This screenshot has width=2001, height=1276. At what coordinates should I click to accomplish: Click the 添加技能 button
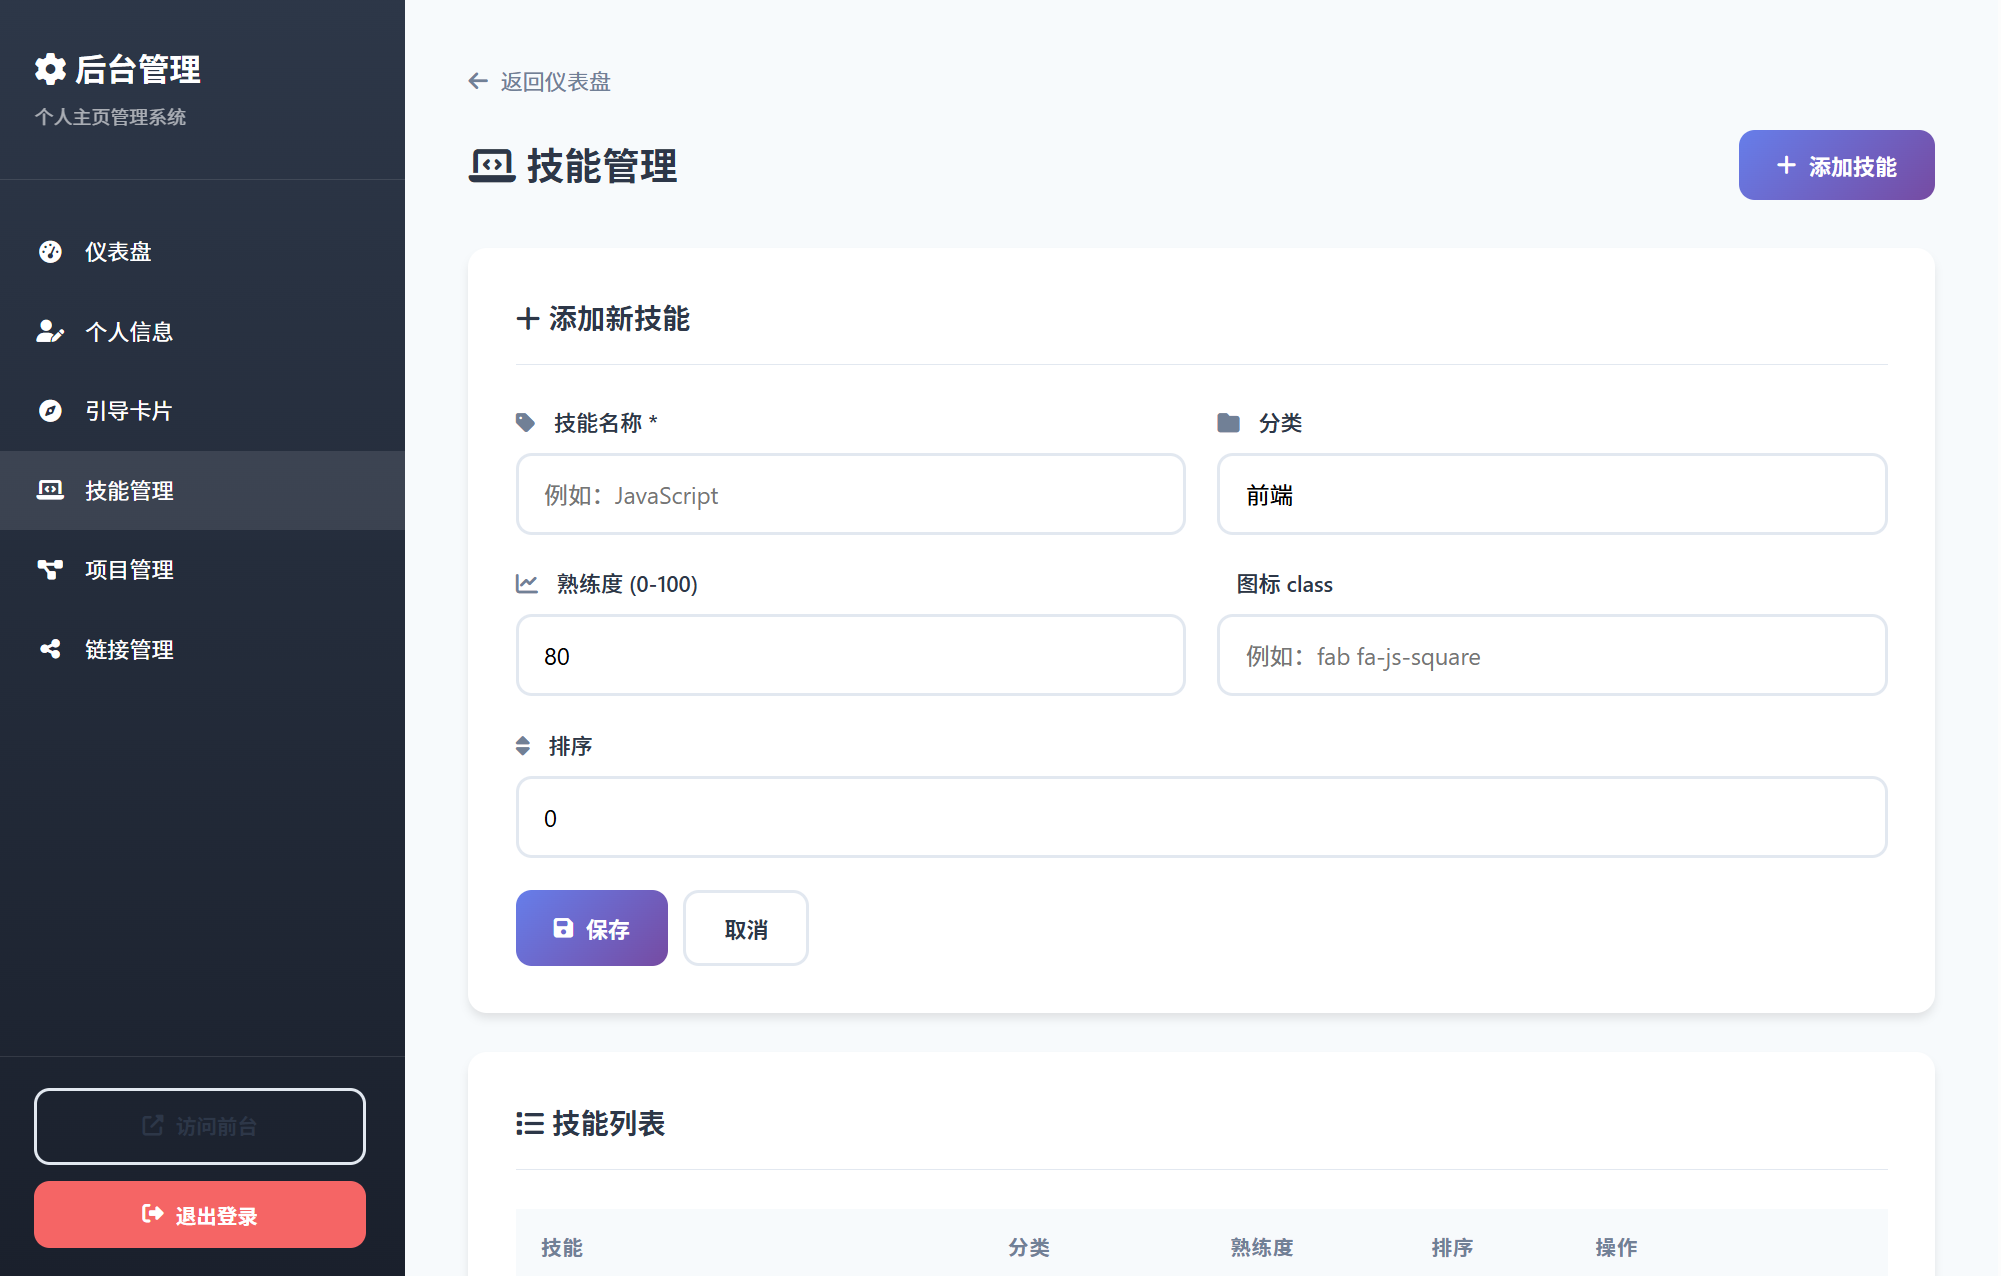pyautogui.click(x=1836, y=165)
